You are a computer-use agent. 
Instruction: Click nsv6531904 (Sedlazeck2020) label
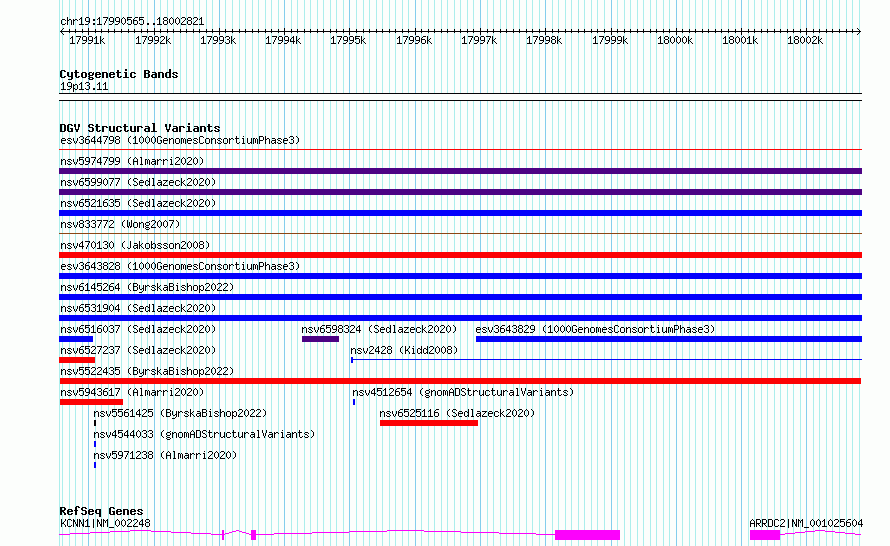coord(138,308)
